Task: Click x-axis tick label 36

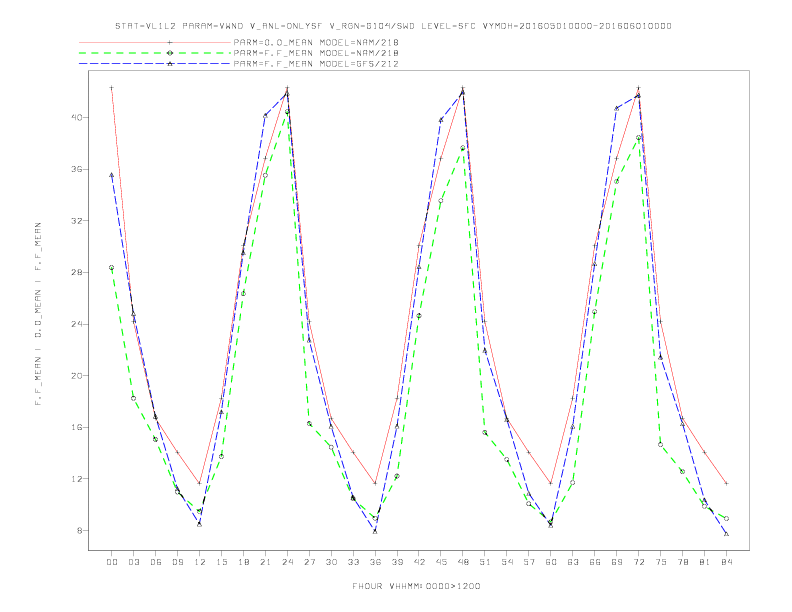Action: [375, 562]
